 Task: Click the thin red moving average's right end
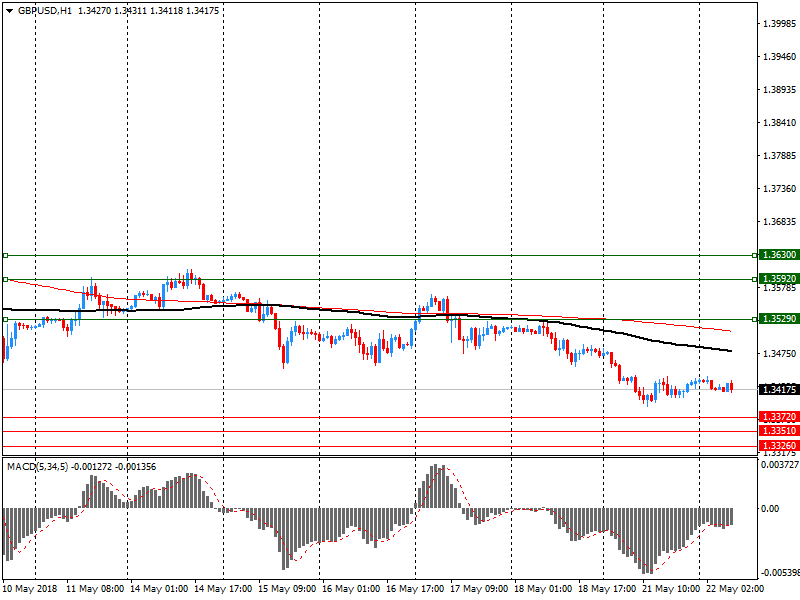[730, 330]
